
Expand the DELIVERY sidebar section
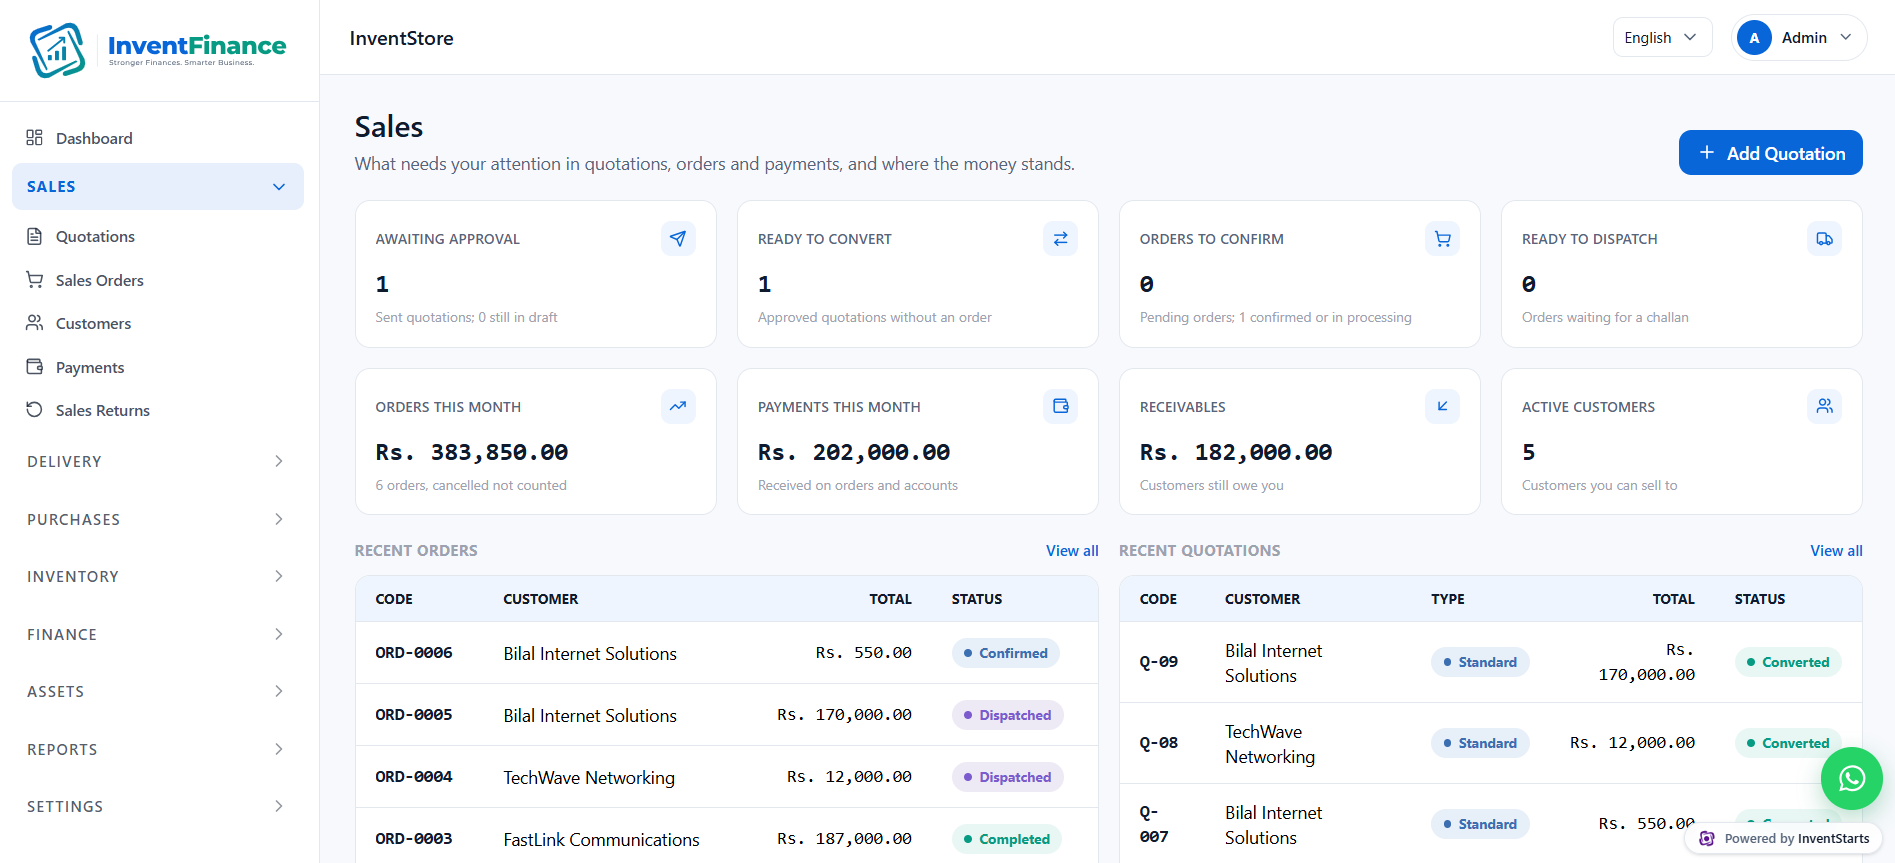pos(158,461)
